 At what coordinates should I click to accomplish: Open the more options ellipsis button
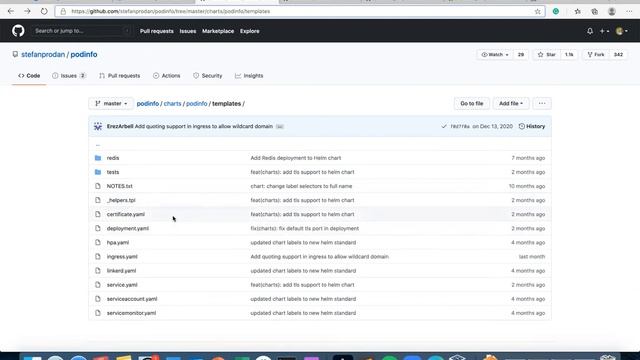click(x=542, y=104)
